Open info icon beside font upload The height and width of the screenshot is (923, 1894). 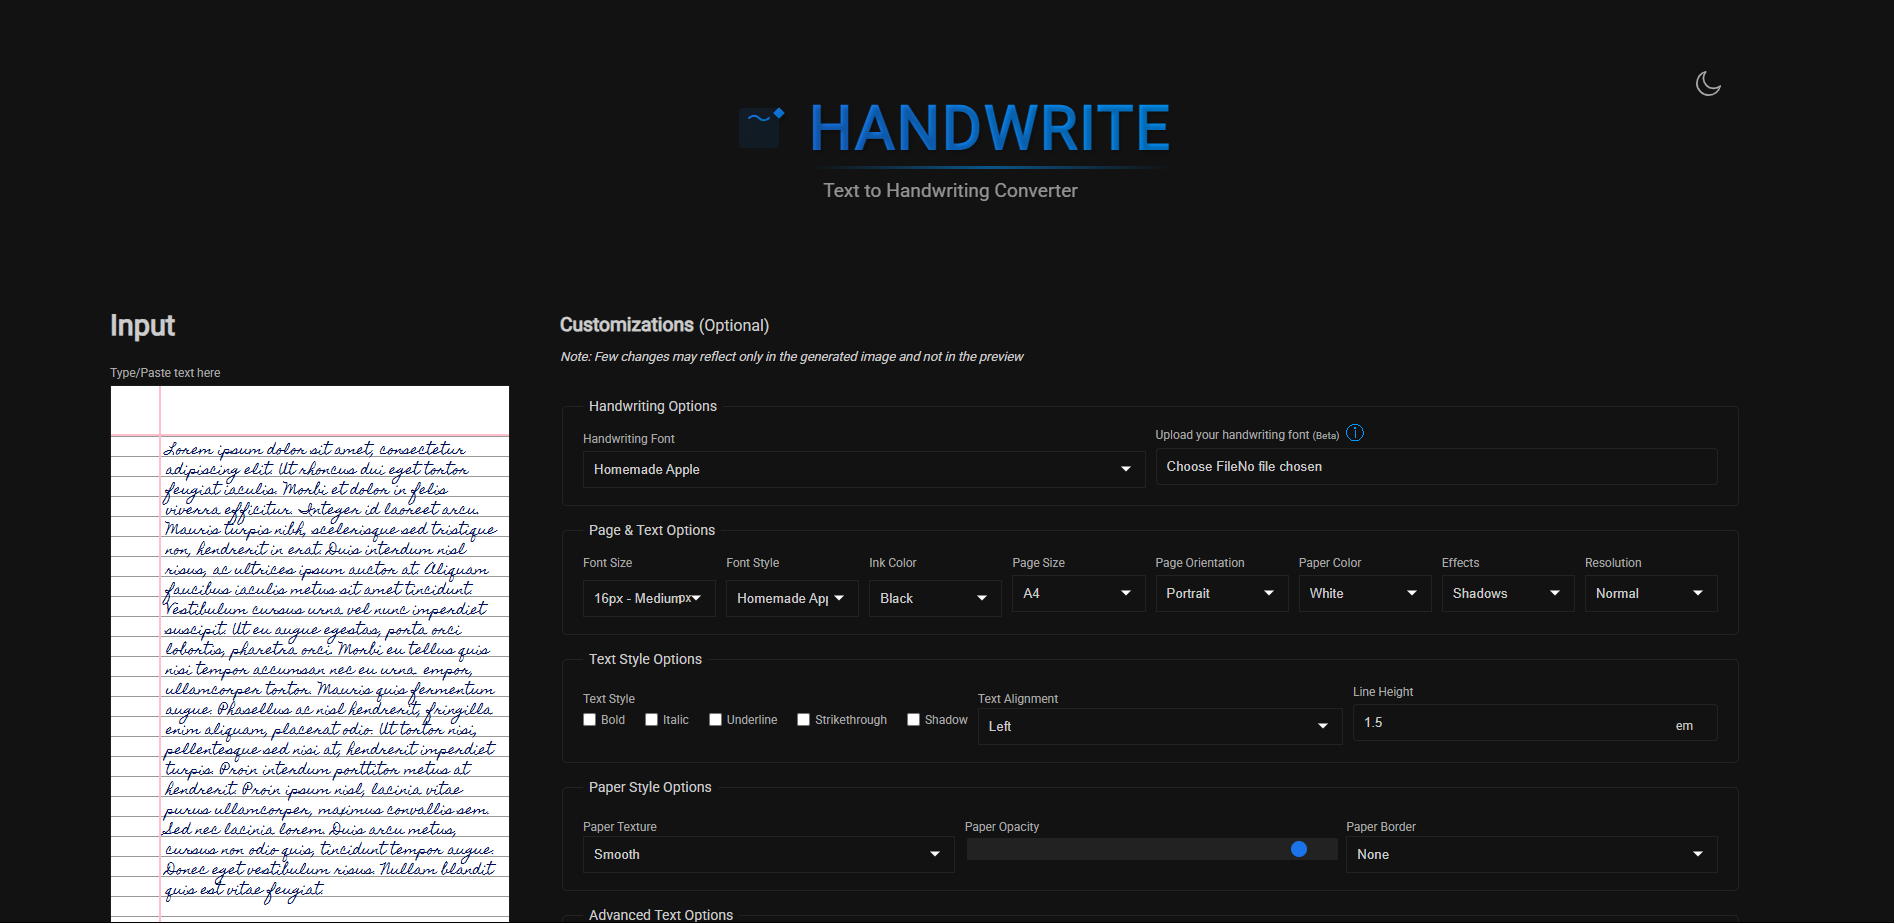1355,433
